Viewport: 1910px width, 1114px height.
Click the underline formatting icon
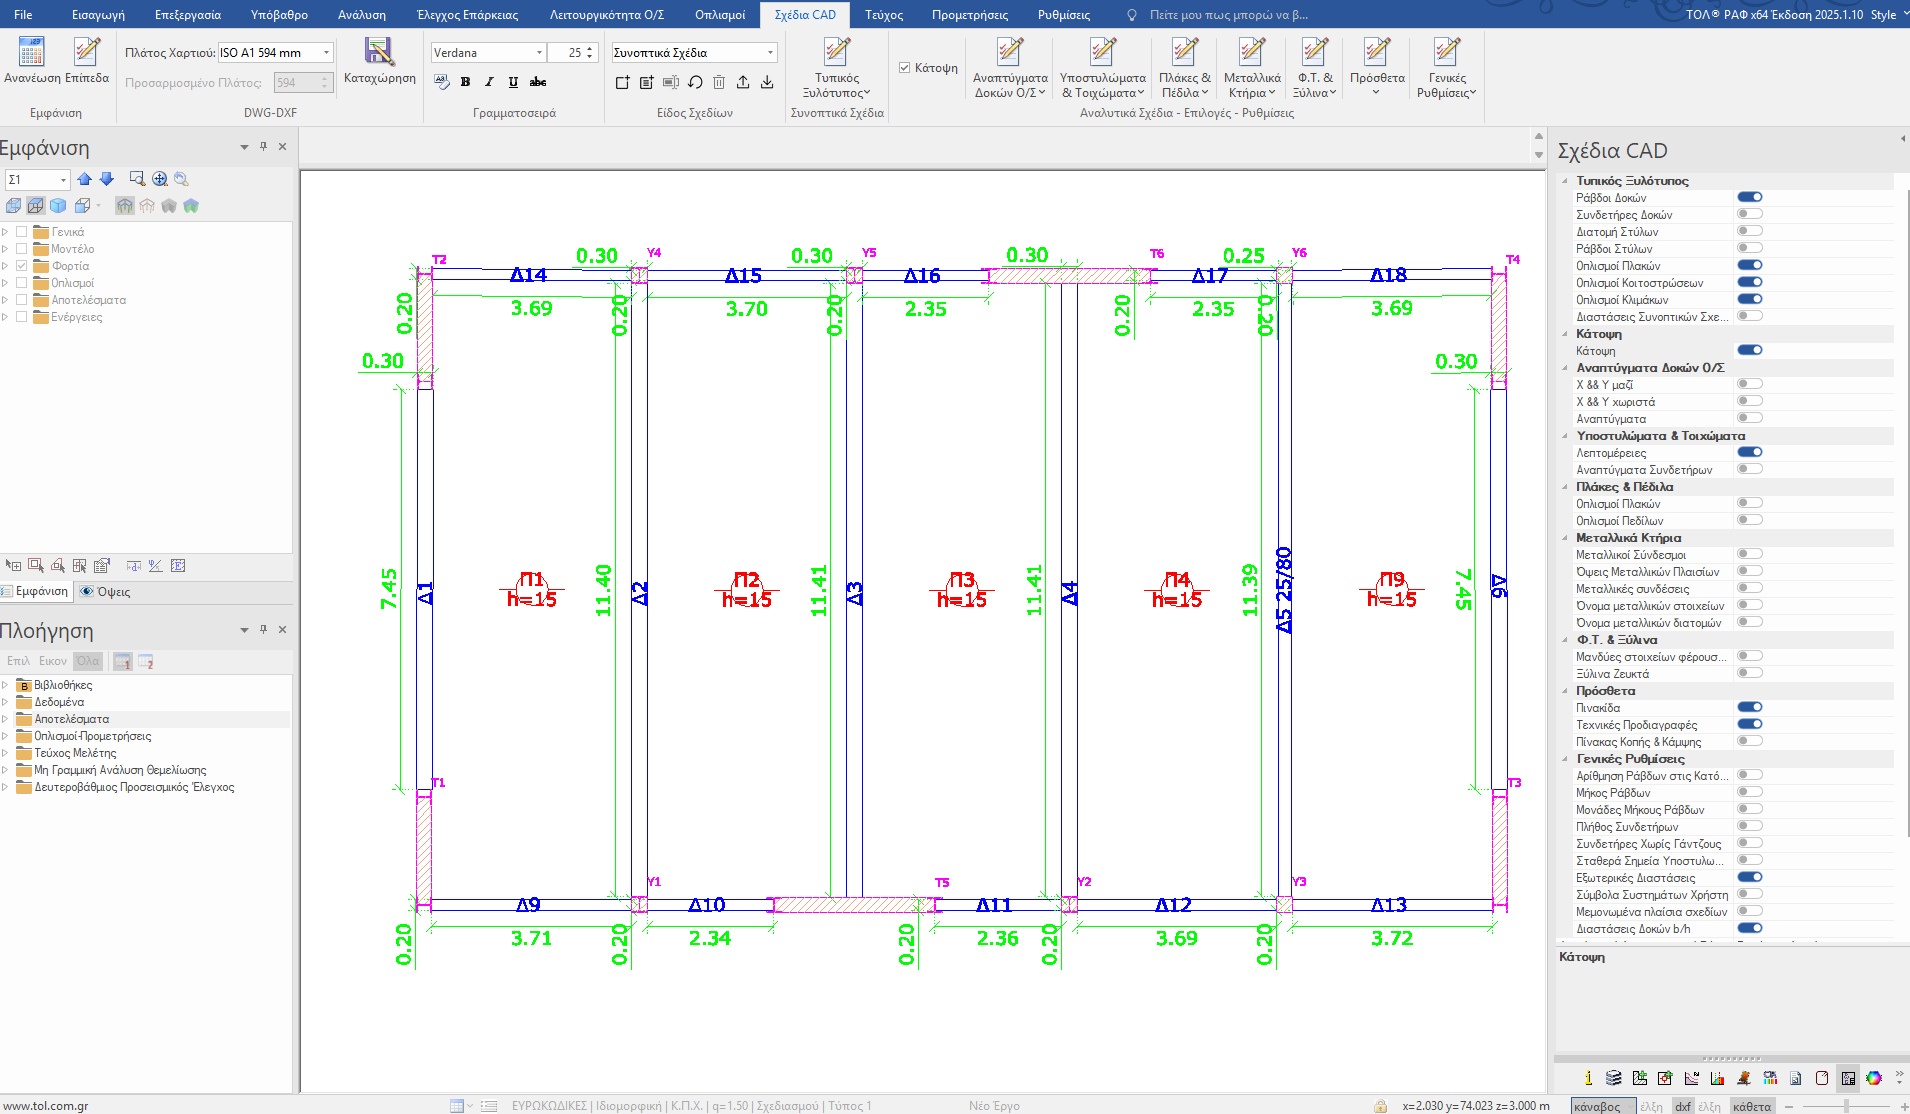[513, 82]
